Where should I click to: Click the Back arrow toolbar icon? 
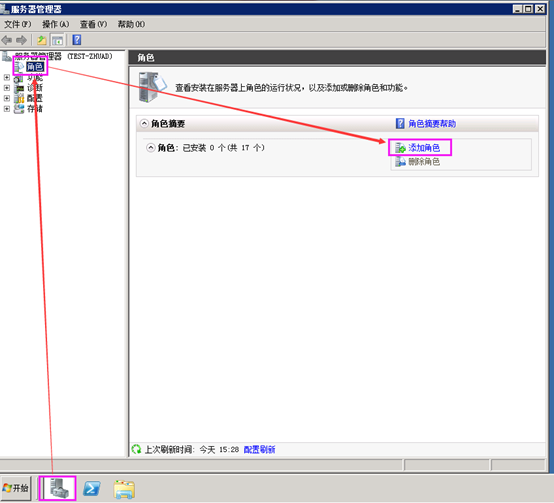[6, 40]
